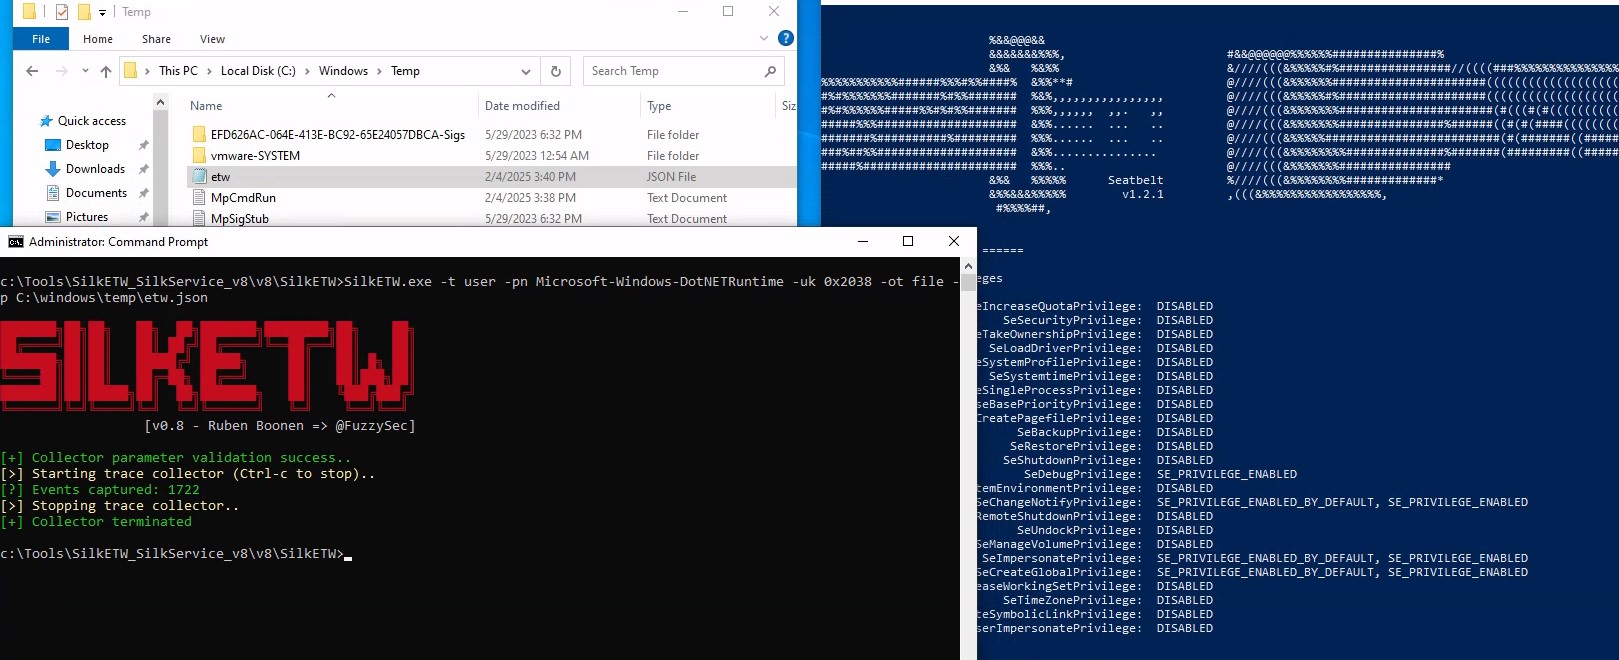Viewport: 1619px width, 660px height.
Task: Click the Command Prompt scrollbar up arrow
Action: point(968,267)
